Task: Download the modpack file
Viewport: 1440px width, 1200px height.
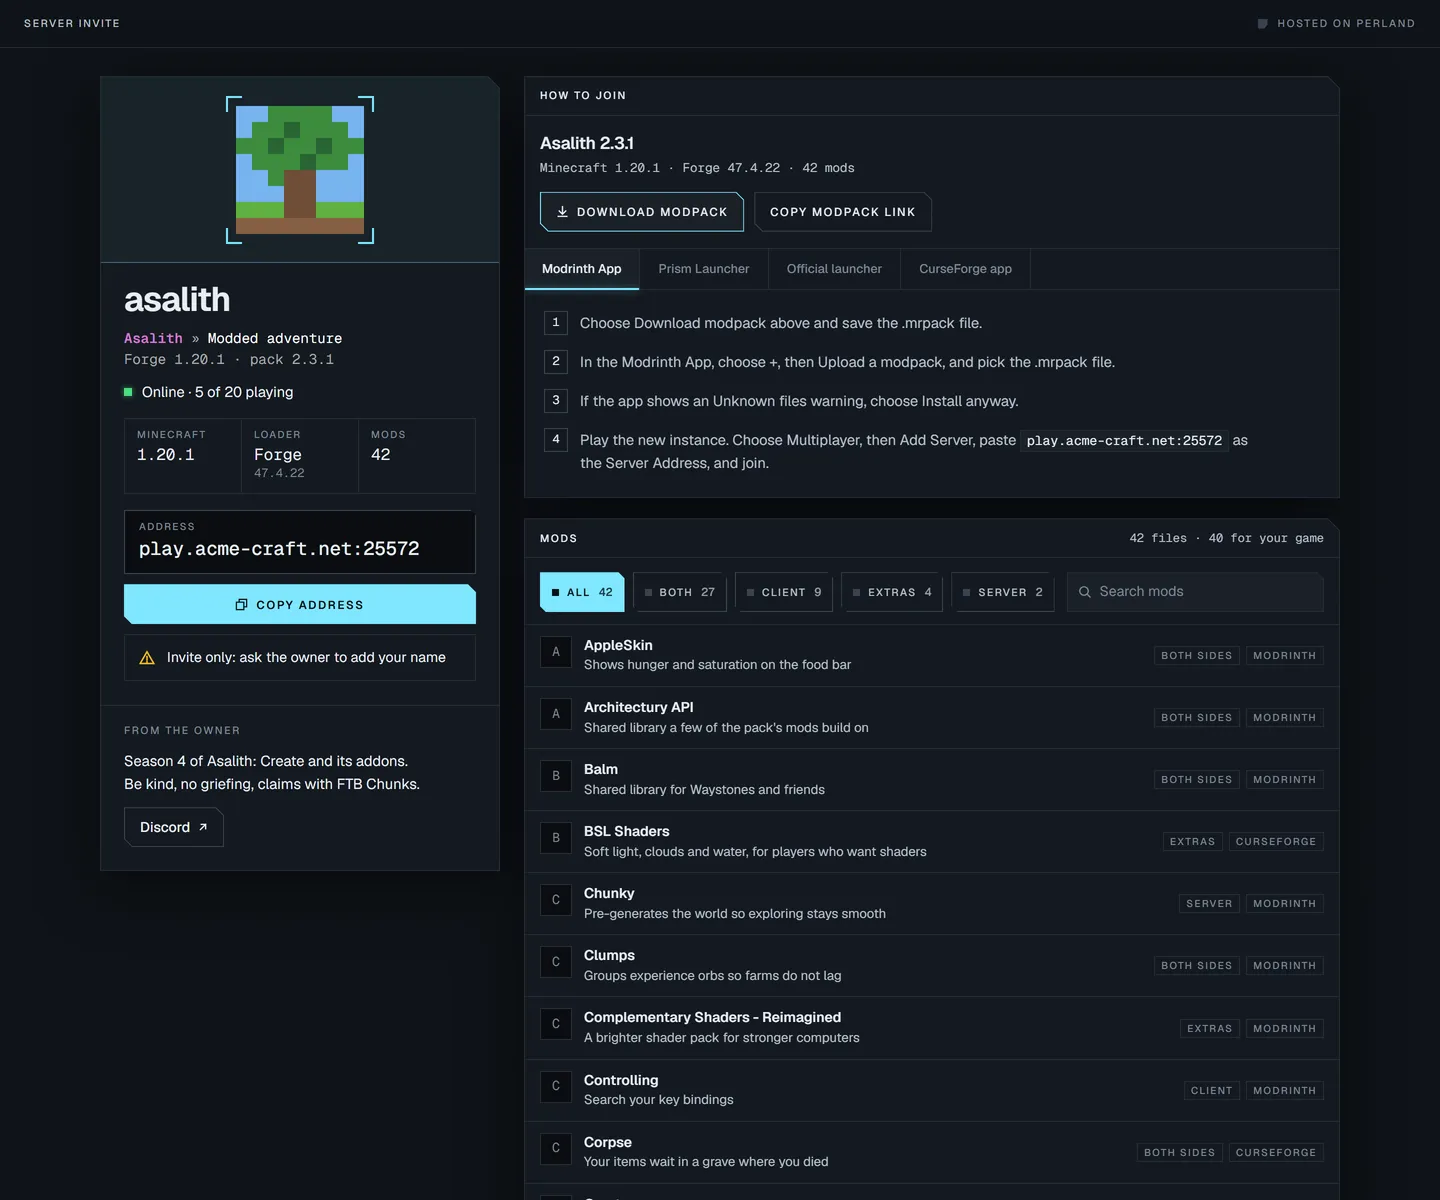Action: click(x=642, y=212)
